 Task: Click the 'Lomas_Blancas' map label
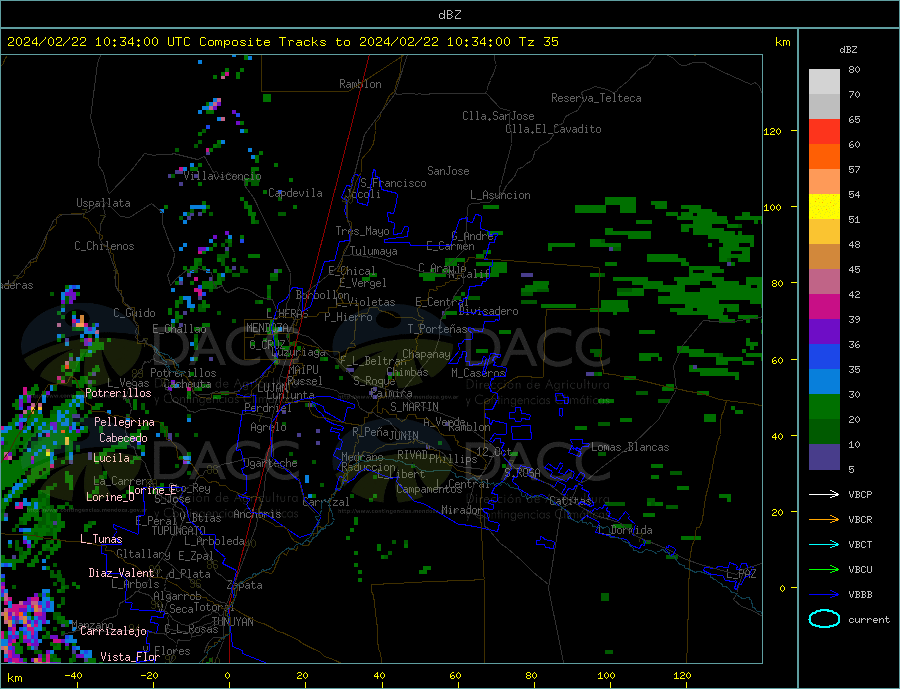(630, 447)
